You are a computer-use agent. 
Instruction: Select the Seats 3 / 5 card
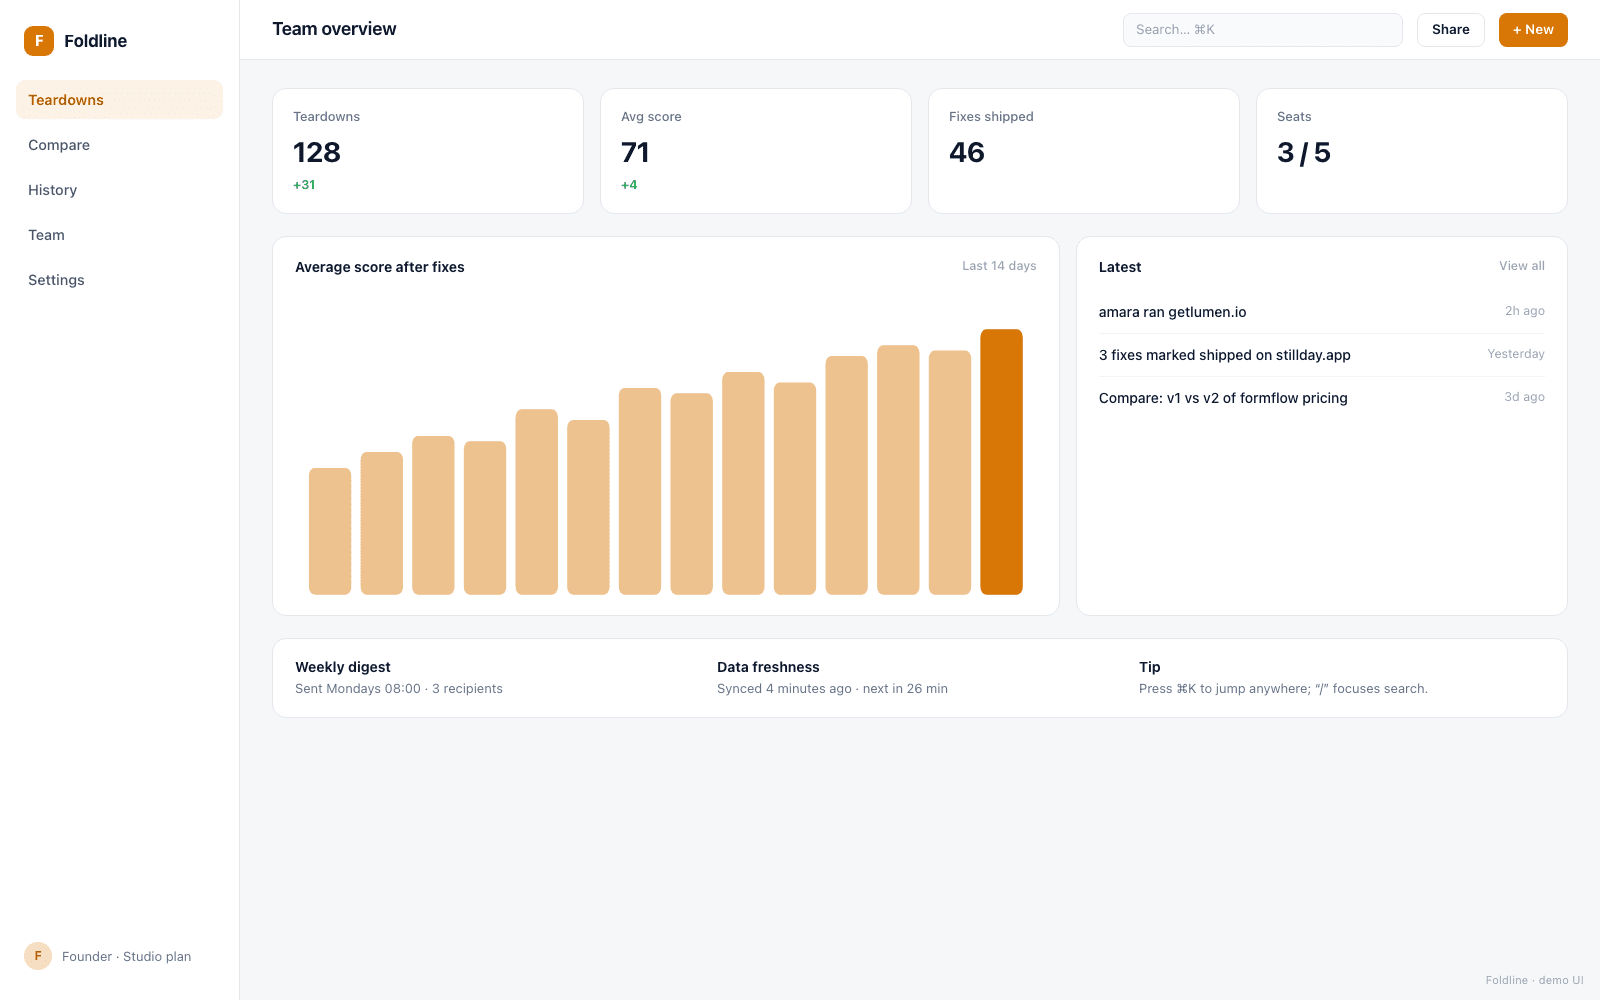tap(1412, 151)
